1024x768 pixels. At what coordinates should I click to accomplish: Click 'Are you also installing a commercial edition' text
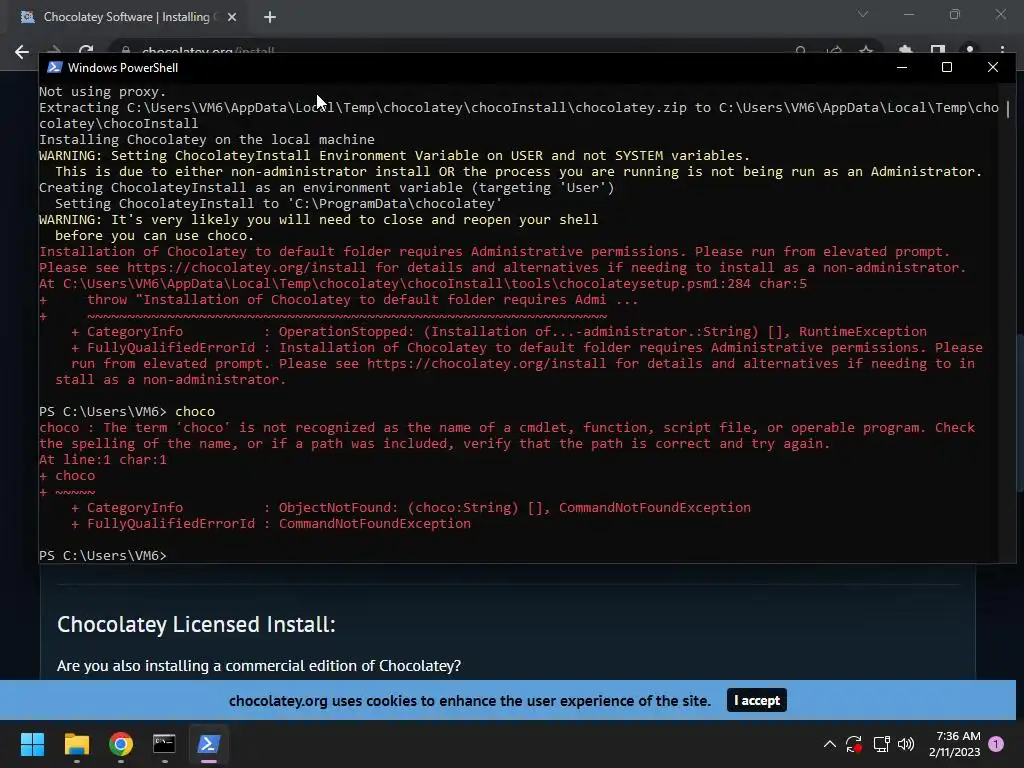[x=259, y=665]
